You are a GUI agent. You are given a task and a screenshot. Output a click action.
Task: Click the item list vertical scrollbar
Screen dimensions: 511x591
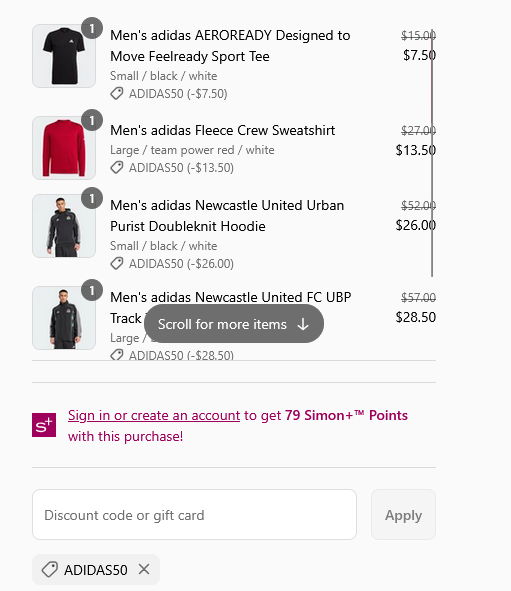tap(432, 153)
